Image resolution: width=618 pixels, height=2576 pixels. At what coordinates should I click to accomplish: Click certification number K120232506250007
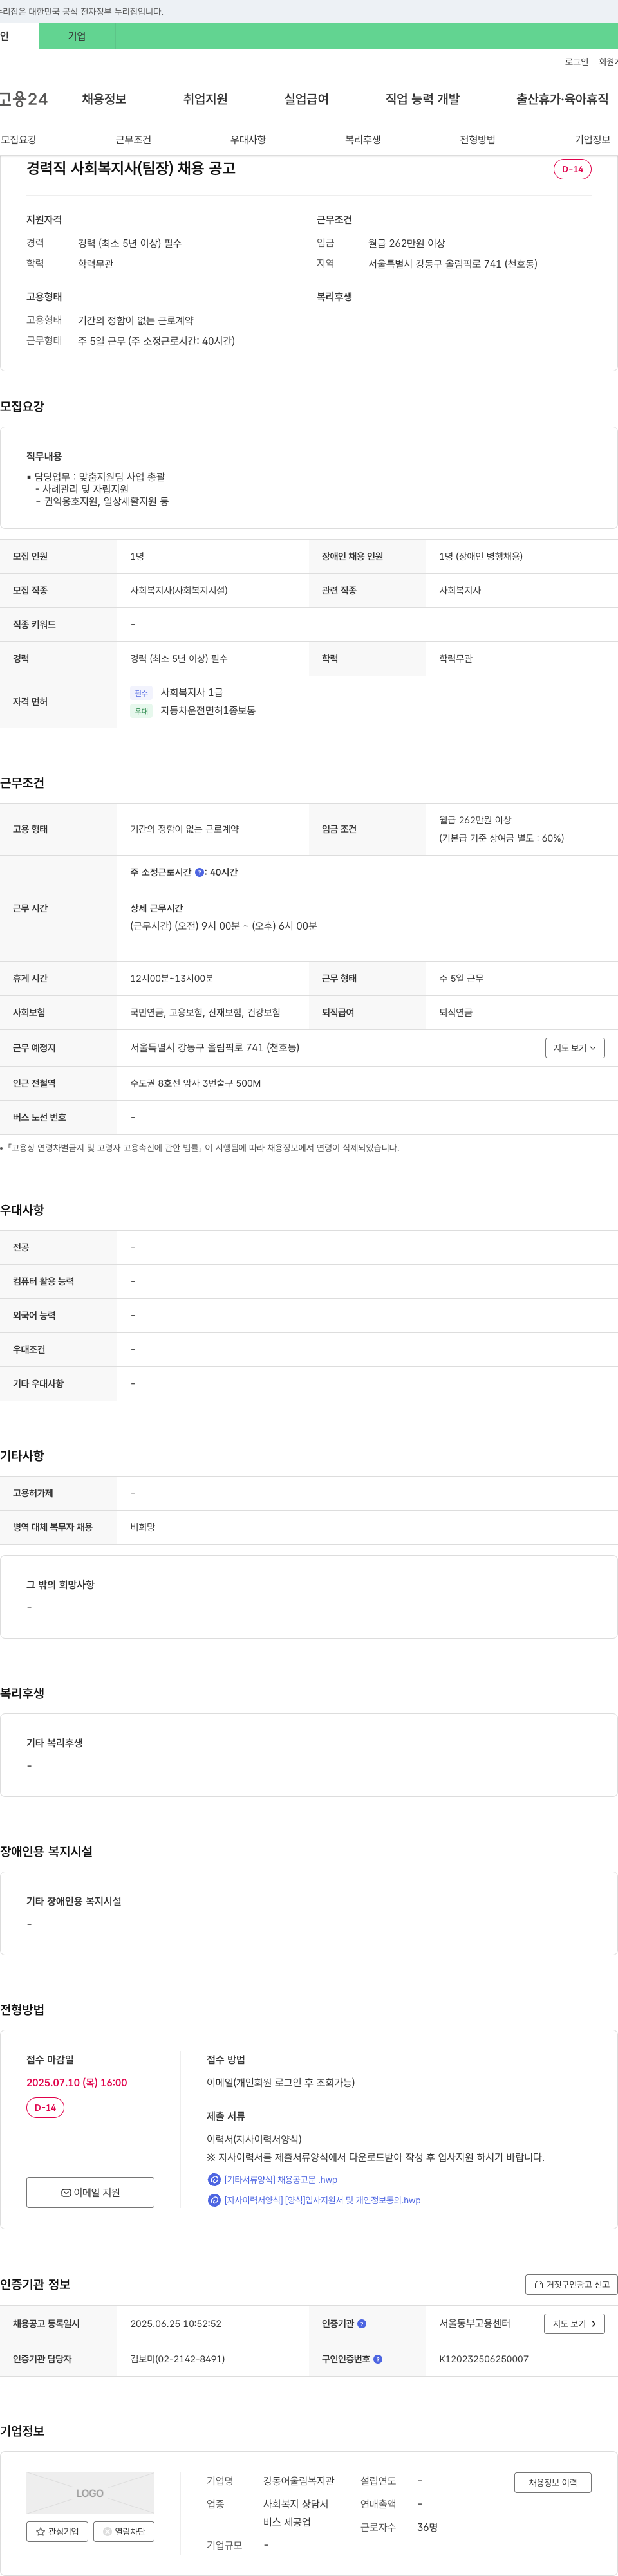[x=484, y=2359]
